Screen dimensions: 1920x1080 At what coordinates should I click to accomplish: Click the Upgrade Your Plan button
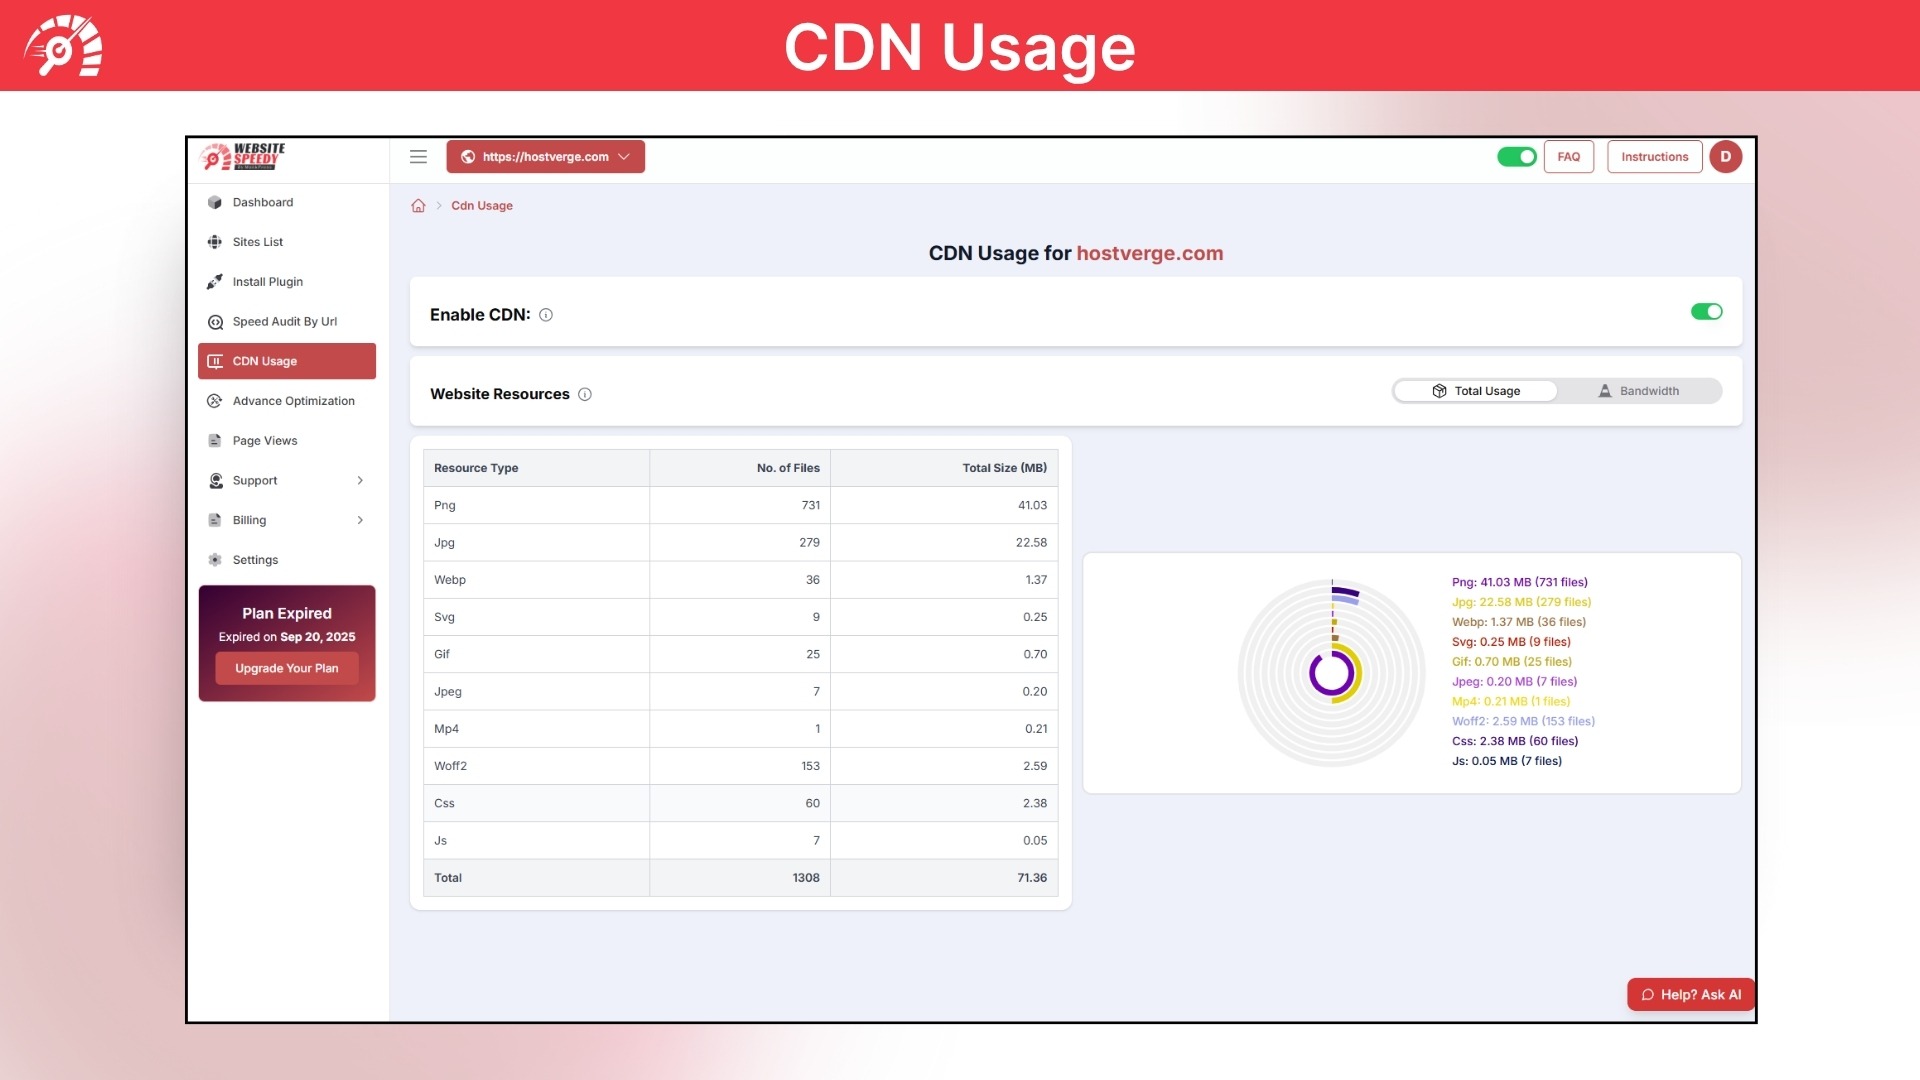(286, 667)
